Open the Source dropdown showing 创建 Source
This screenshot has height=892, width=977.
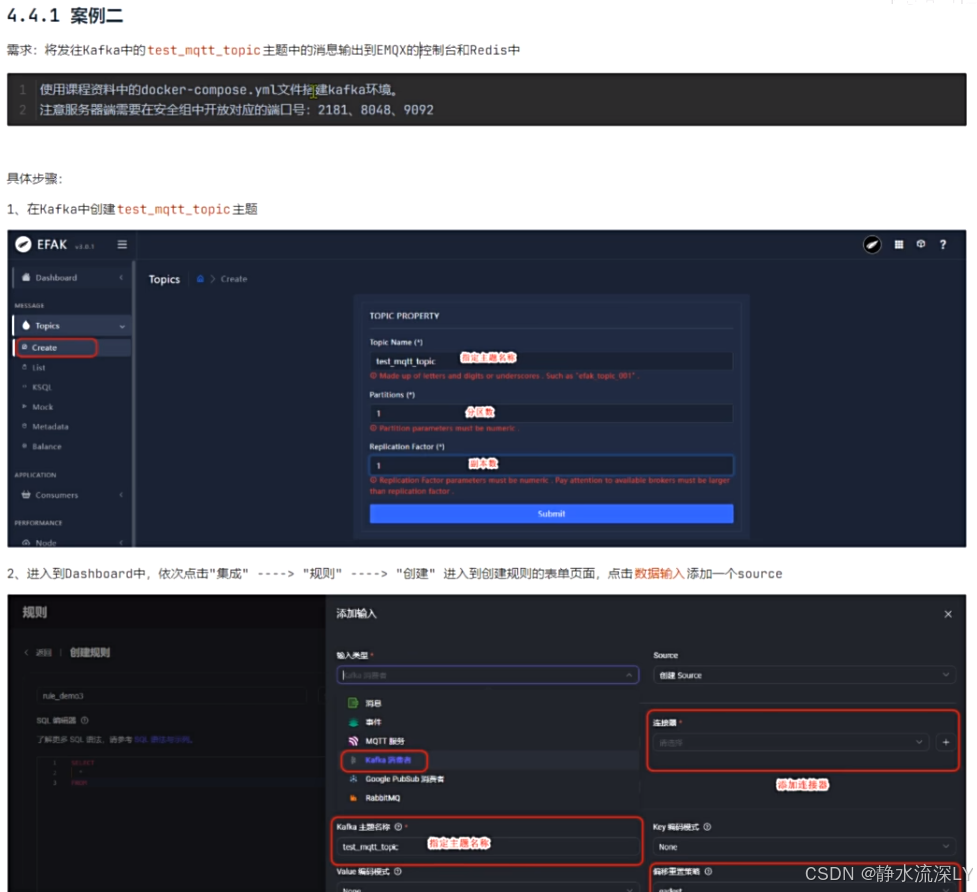(804, 675)
